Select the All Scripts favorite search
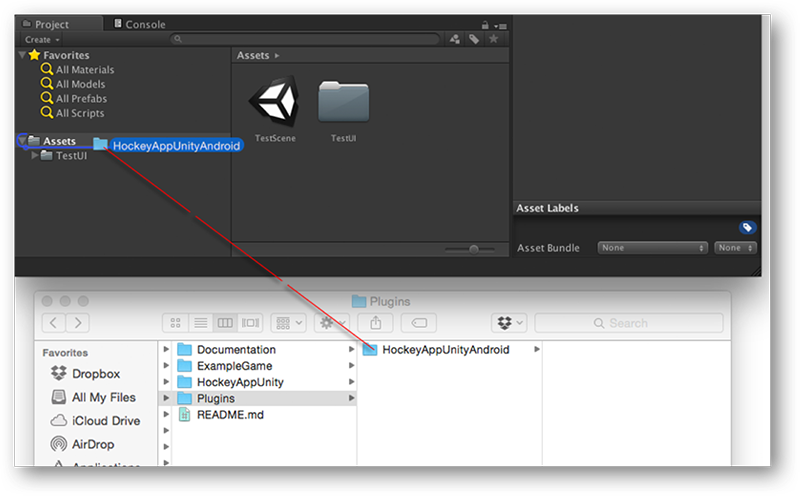Viewport: 800px width, 496px height. (x=73, y=113)
